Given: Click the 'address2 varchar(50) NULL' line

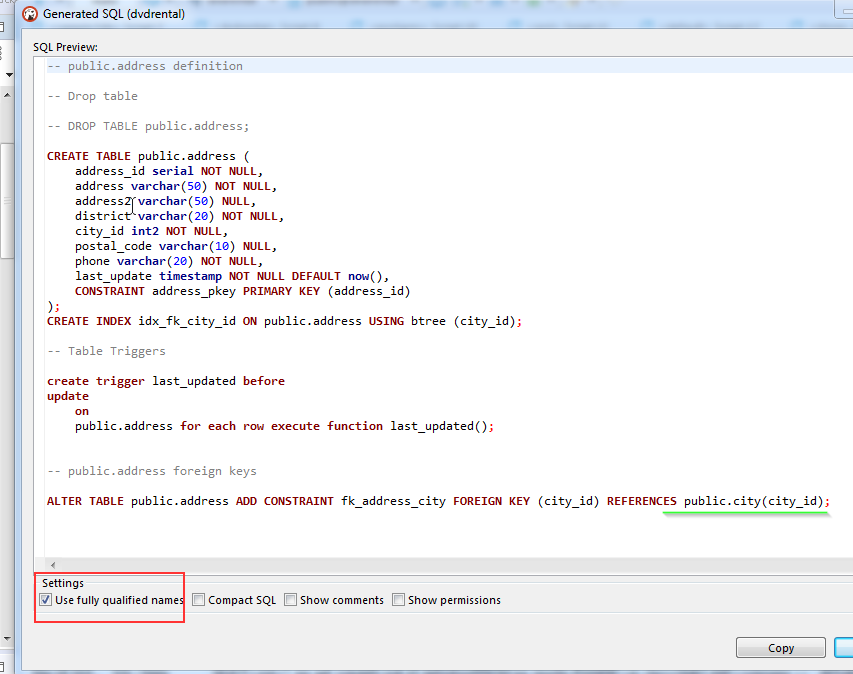Looking at the screenshot, I should point(165,201).
